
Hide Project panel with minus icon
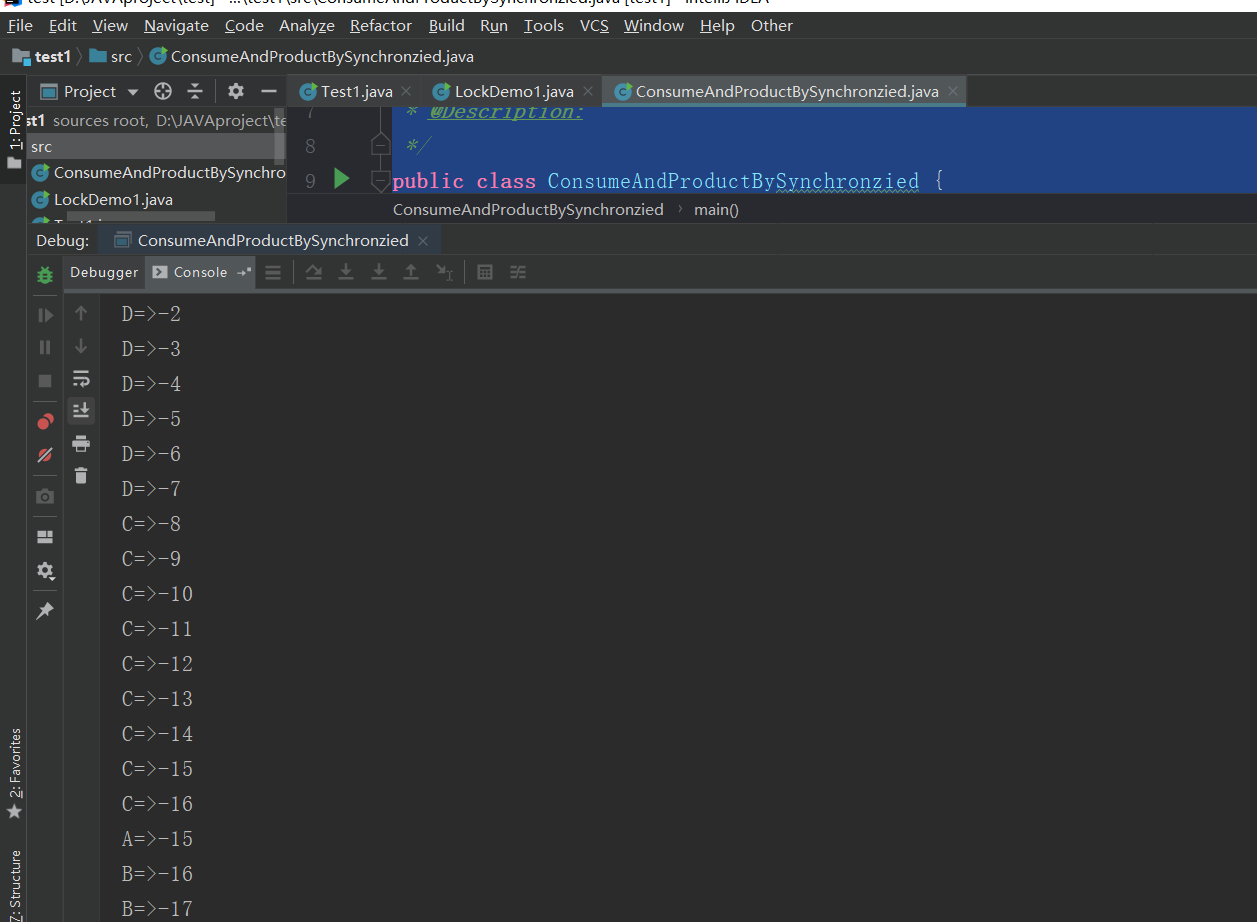pyautogui.click(x=268, y=92)
